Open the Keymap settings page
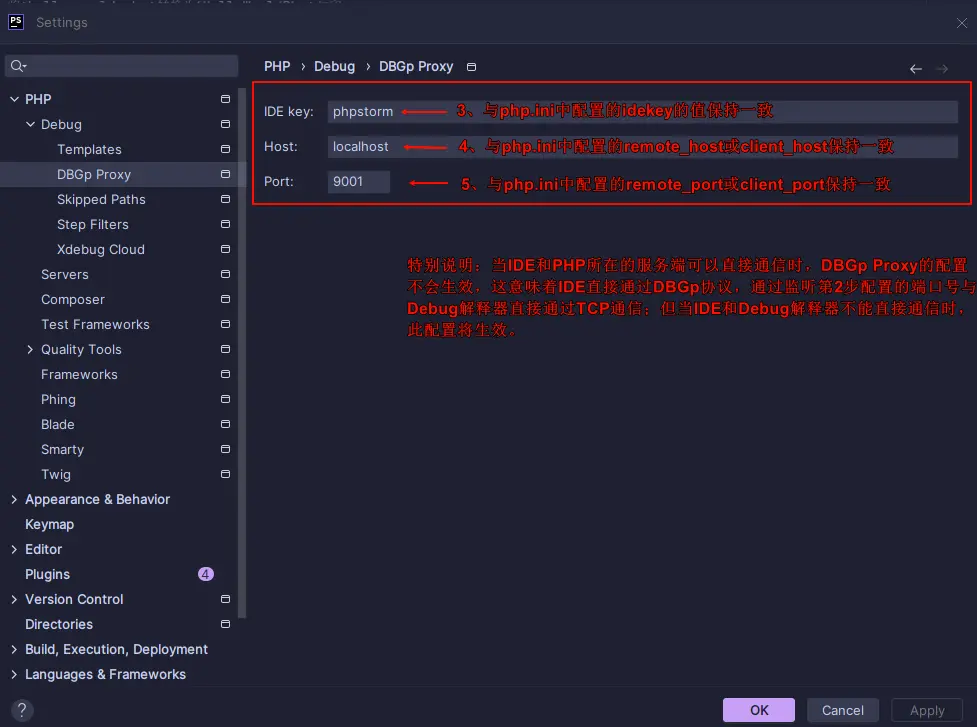Screen dimensions: 977x727 click(x=49, y=524)
